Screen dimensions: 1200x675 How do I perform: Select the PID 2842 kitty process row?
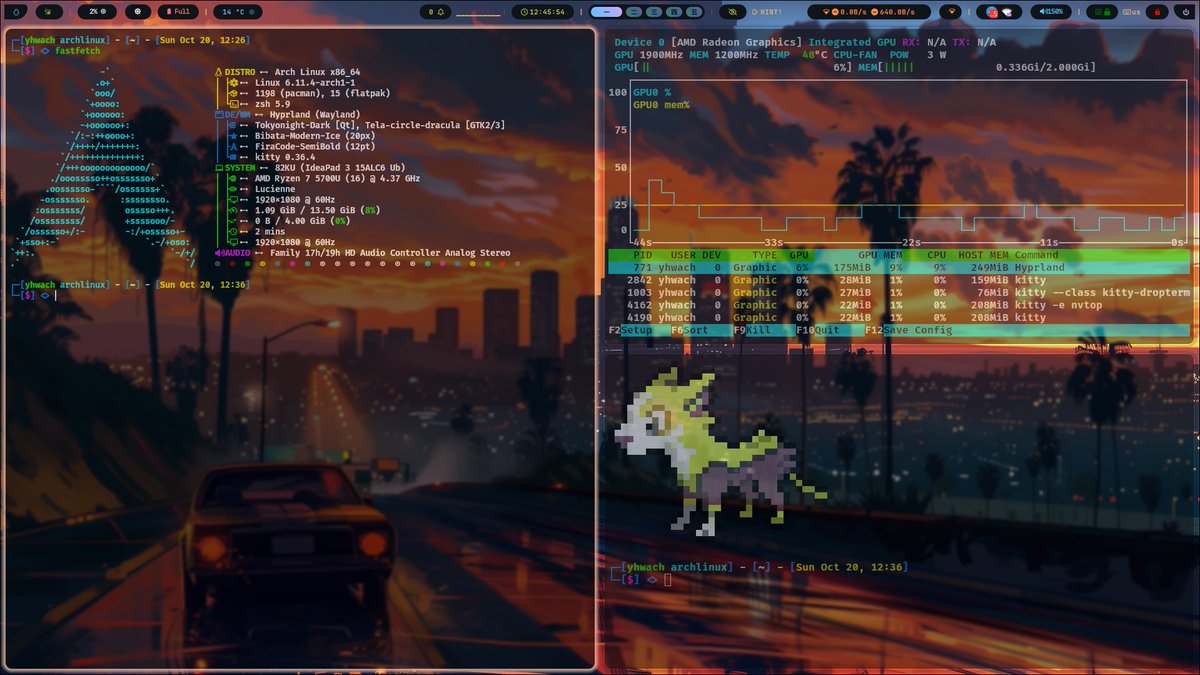899,280
